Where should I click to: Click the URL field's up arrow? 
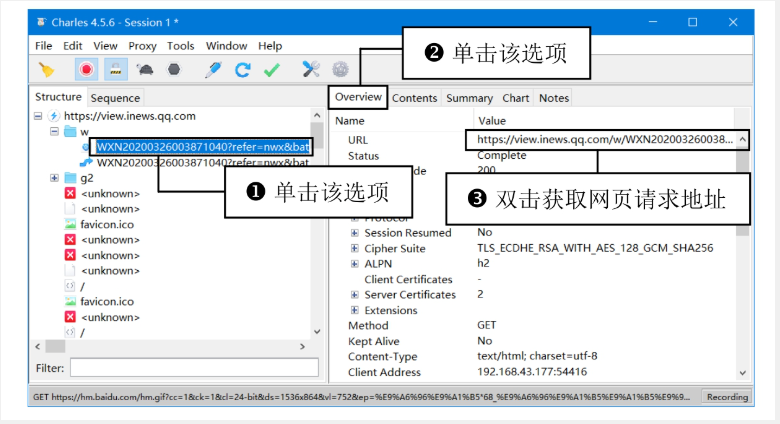pyautogui.click(x=742, y=139)
